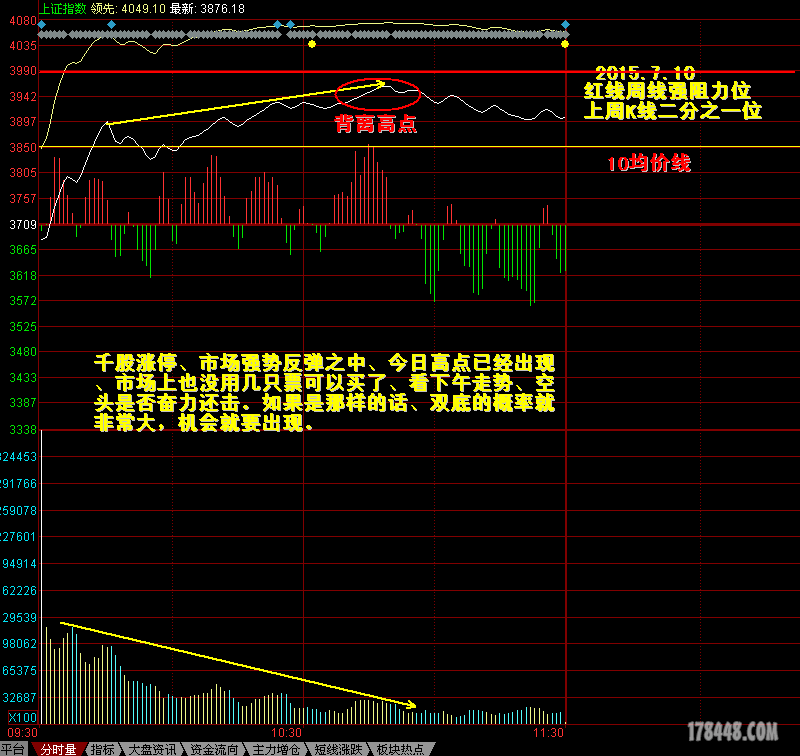This screenshot has height=756, width=800.
Task: Click the blue diamond marker above 11:30 line
Action: [x=565, y=24]
